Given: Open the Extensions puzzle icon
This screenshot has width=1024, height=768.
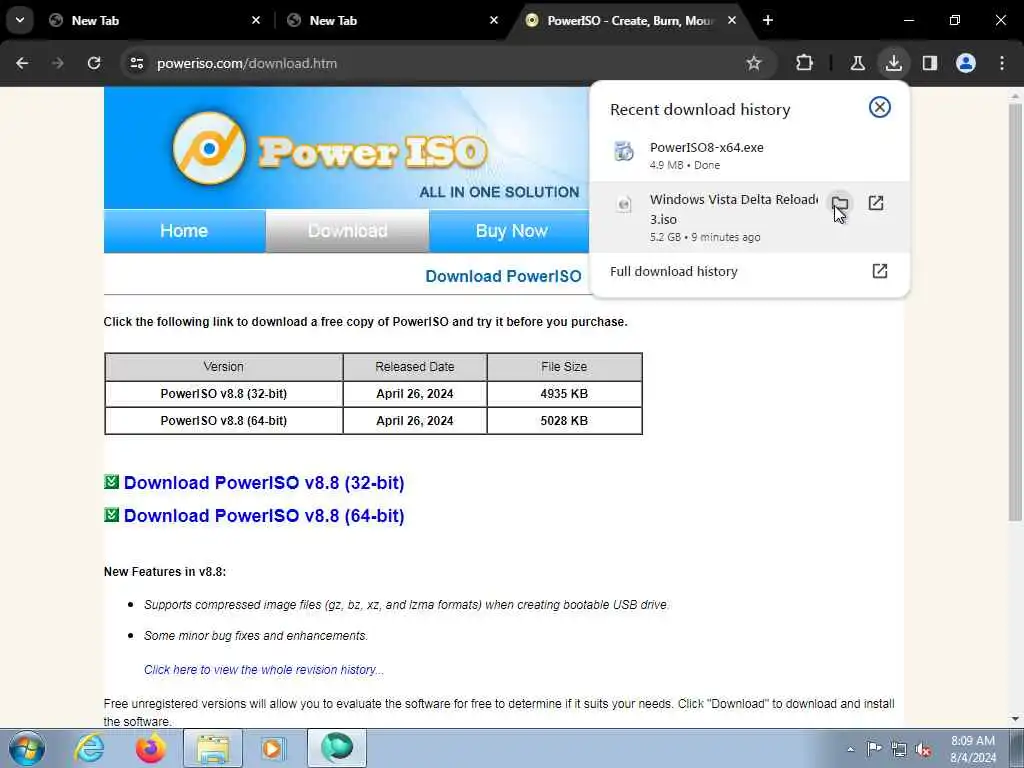Looking at the screenshot, I should (805, 63).
